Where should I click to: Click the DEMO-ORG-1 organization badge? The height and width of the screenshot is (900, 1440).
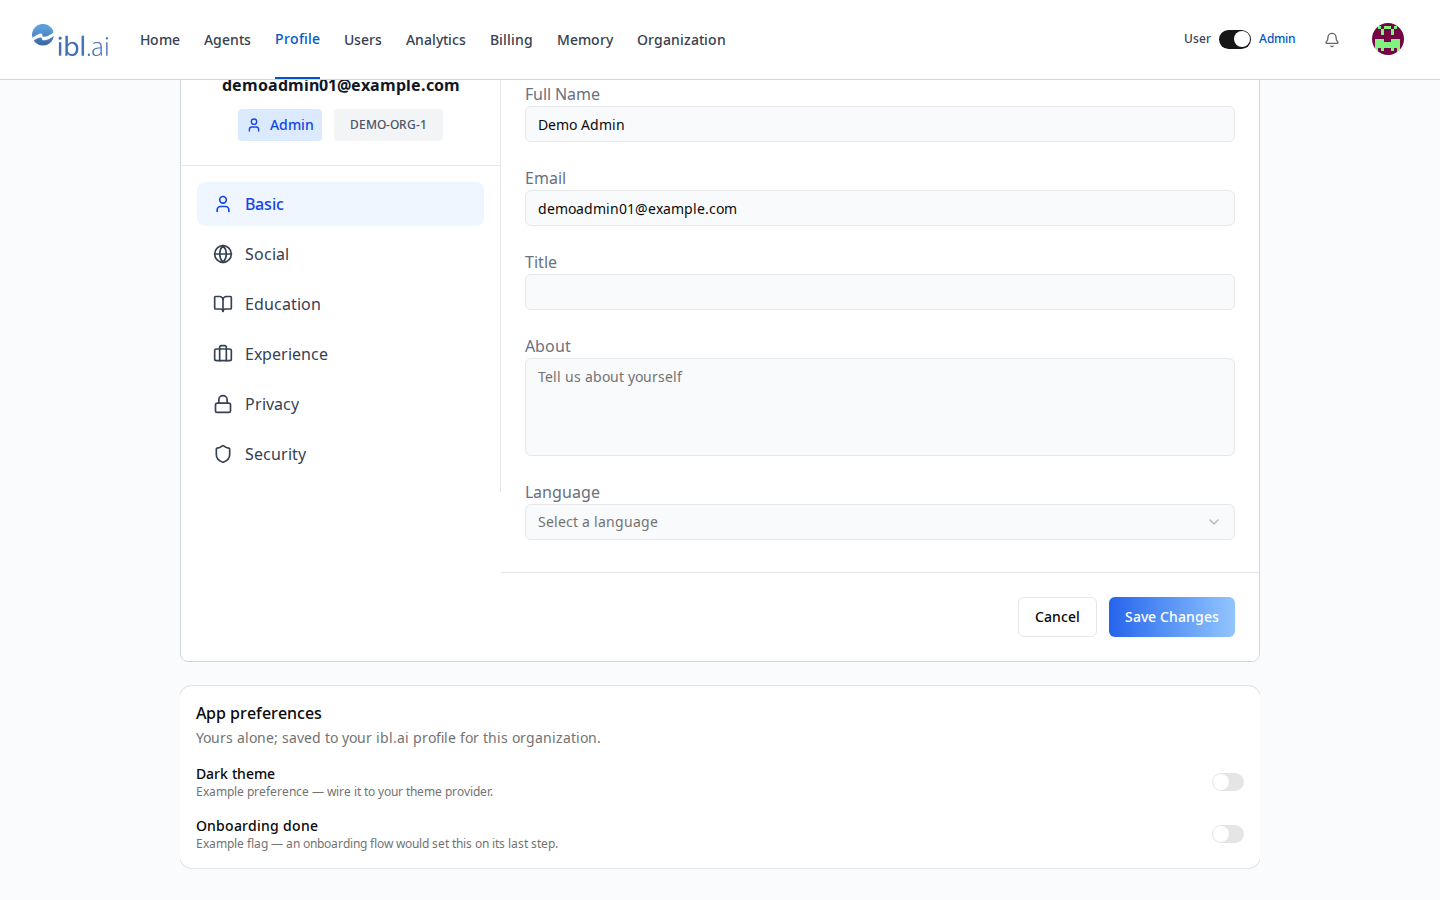[x=388, y=125]
